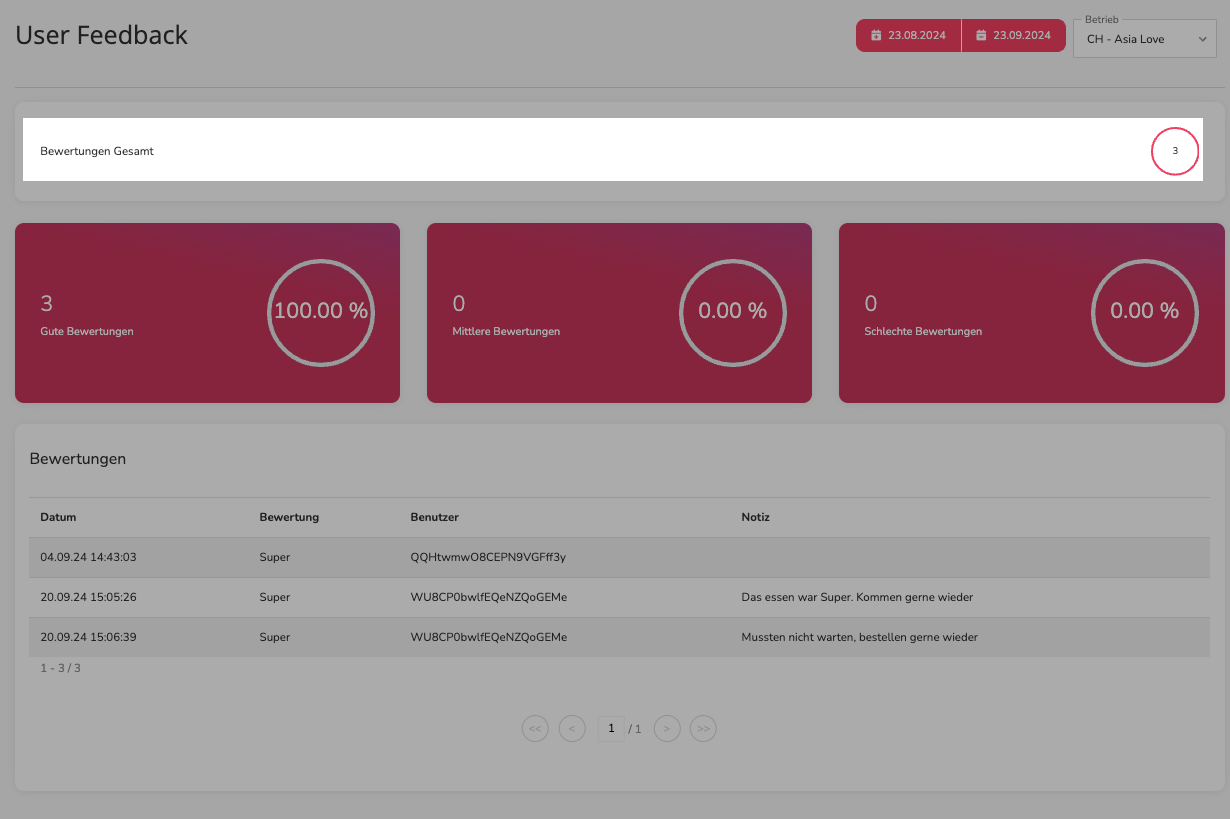Click the Bewertungen table heading
The image size is (1230, 819).
78,459
